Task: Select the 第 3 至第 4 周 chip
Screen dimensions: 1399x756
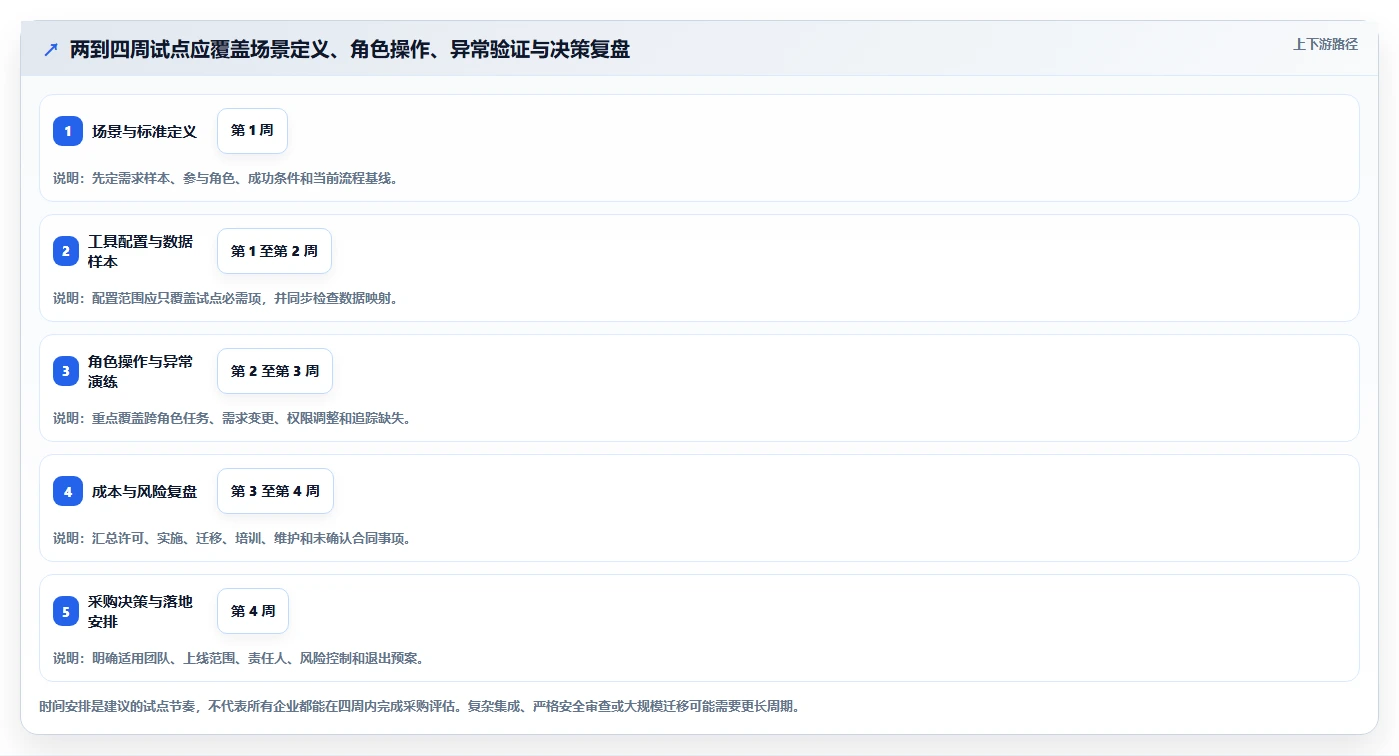Action: pyautogui.click(x=275, y=491)
